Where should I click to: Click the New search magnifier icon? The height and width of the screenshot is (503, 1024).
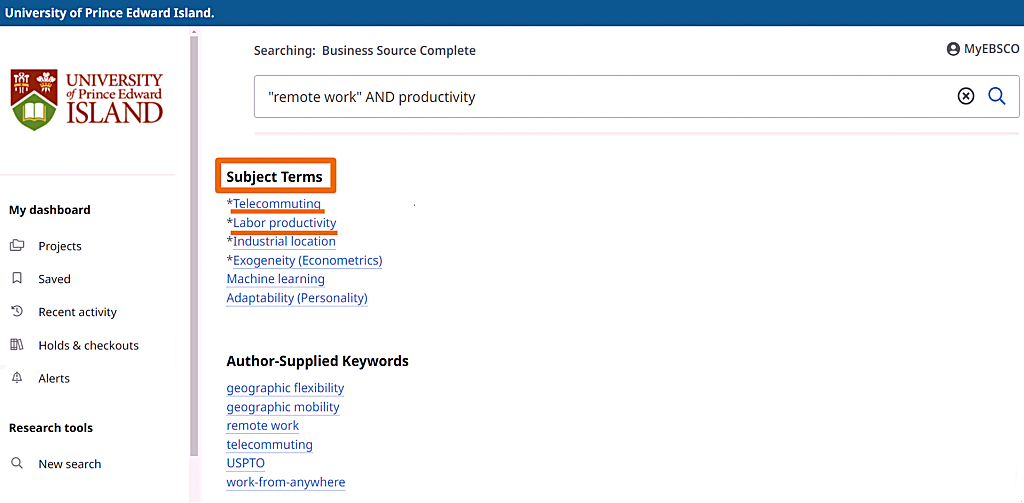pos(17,464)
